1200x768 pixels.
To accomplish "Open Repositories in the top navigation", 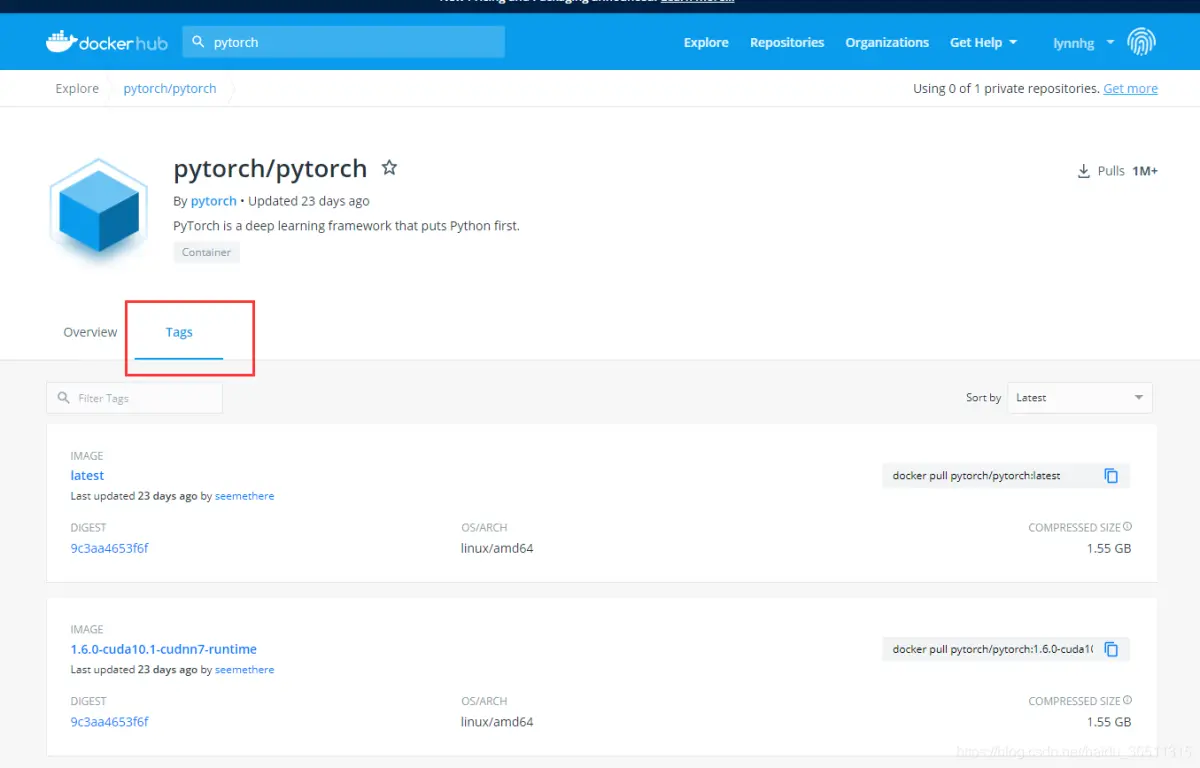I will 787,42.
